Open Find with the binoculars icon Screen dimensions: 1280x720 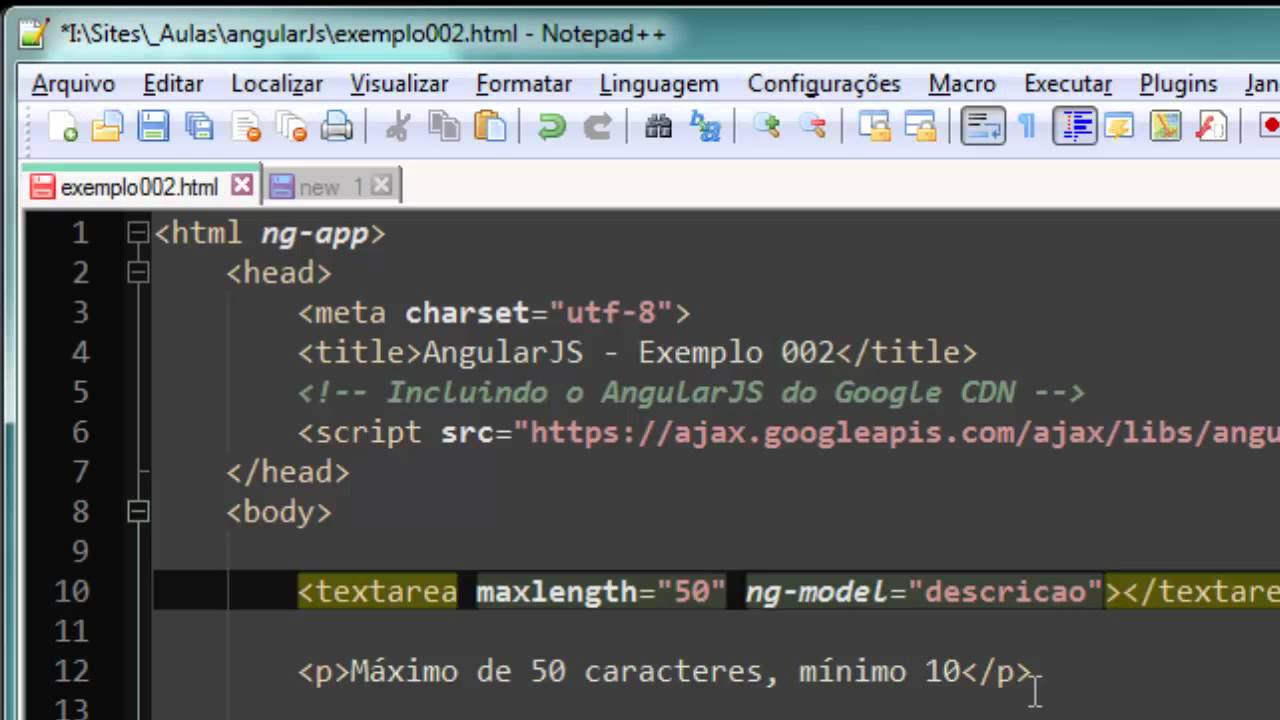coord(658,127)
